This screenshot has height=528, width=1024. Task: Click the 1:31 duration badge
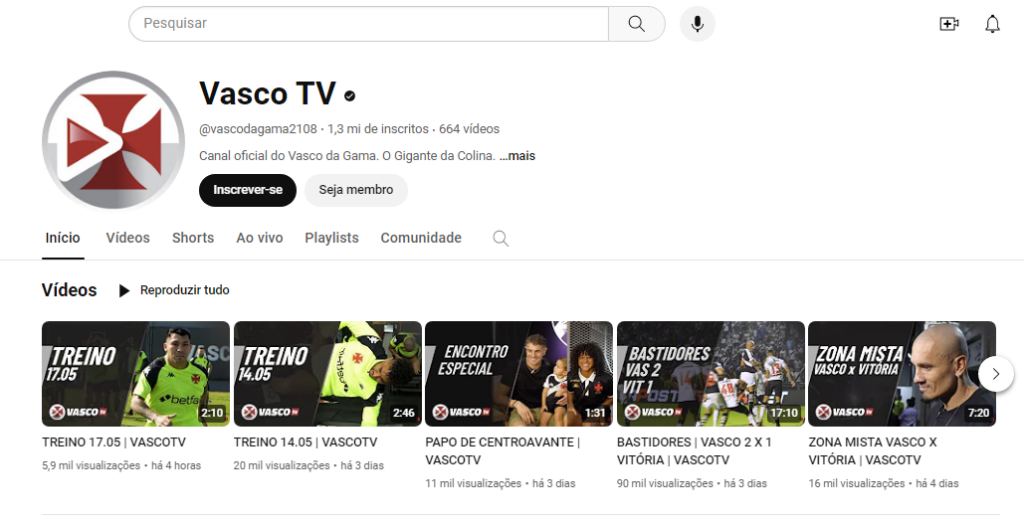coord(595,413)
